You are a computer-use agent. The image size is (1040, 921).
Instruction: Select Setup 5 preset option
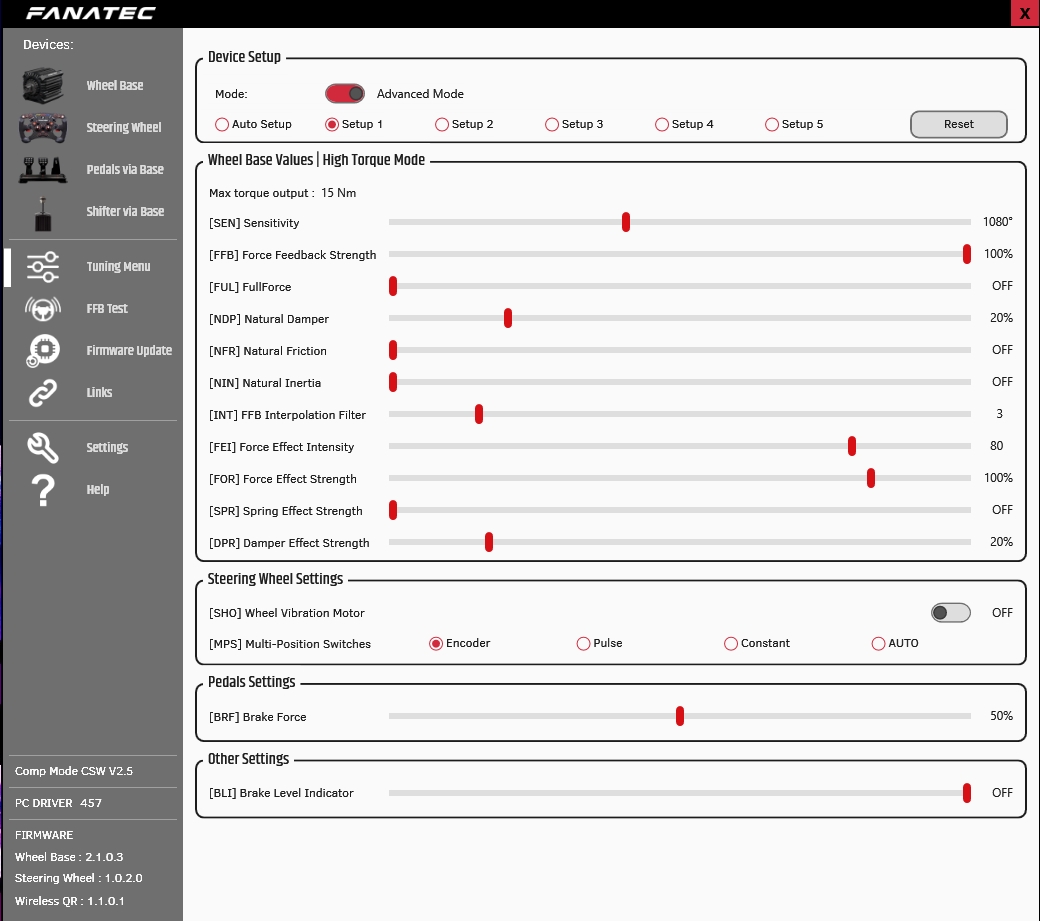(x=772, y=125)
